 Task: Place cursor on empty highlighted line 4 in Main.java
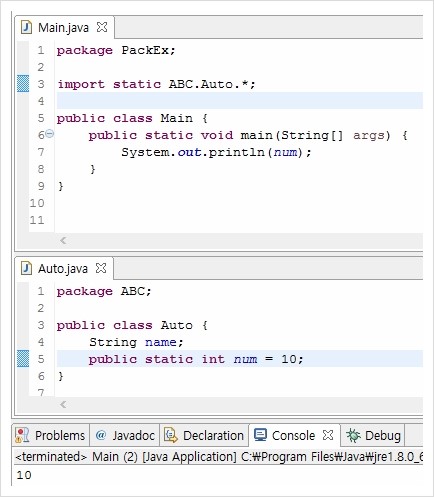tap(240, 101)
